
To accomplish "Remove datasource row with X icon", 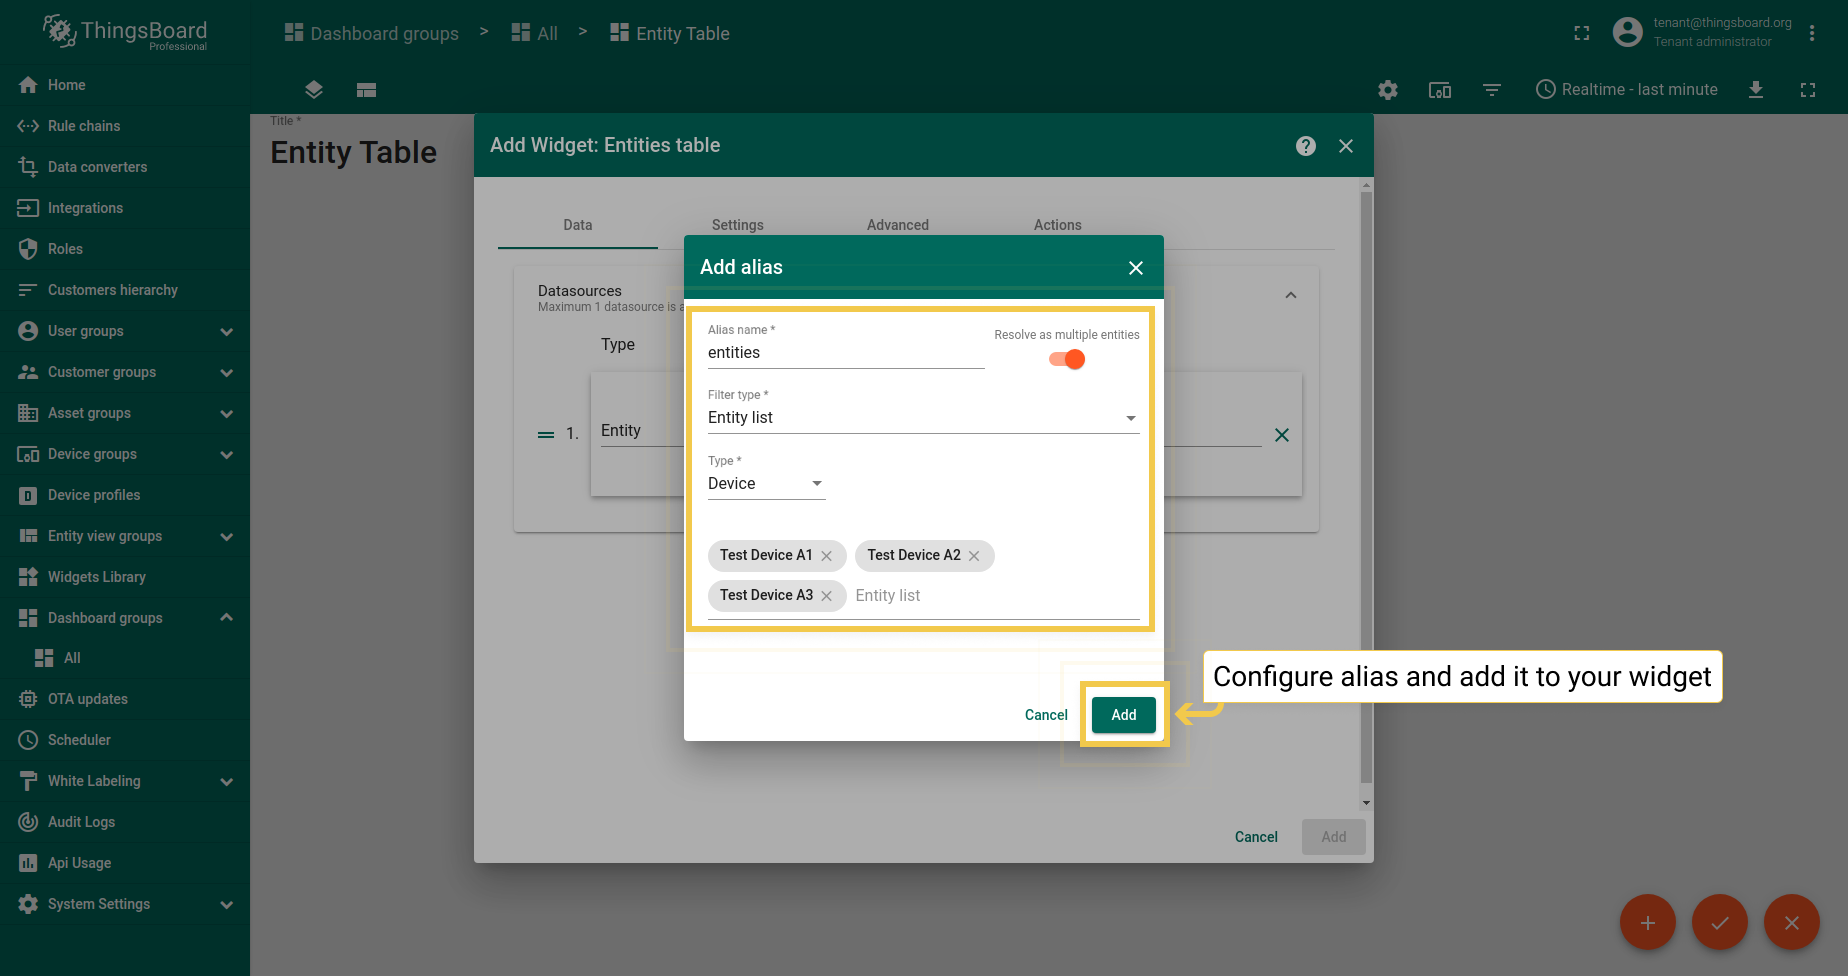I will [x=1282, y=435].
